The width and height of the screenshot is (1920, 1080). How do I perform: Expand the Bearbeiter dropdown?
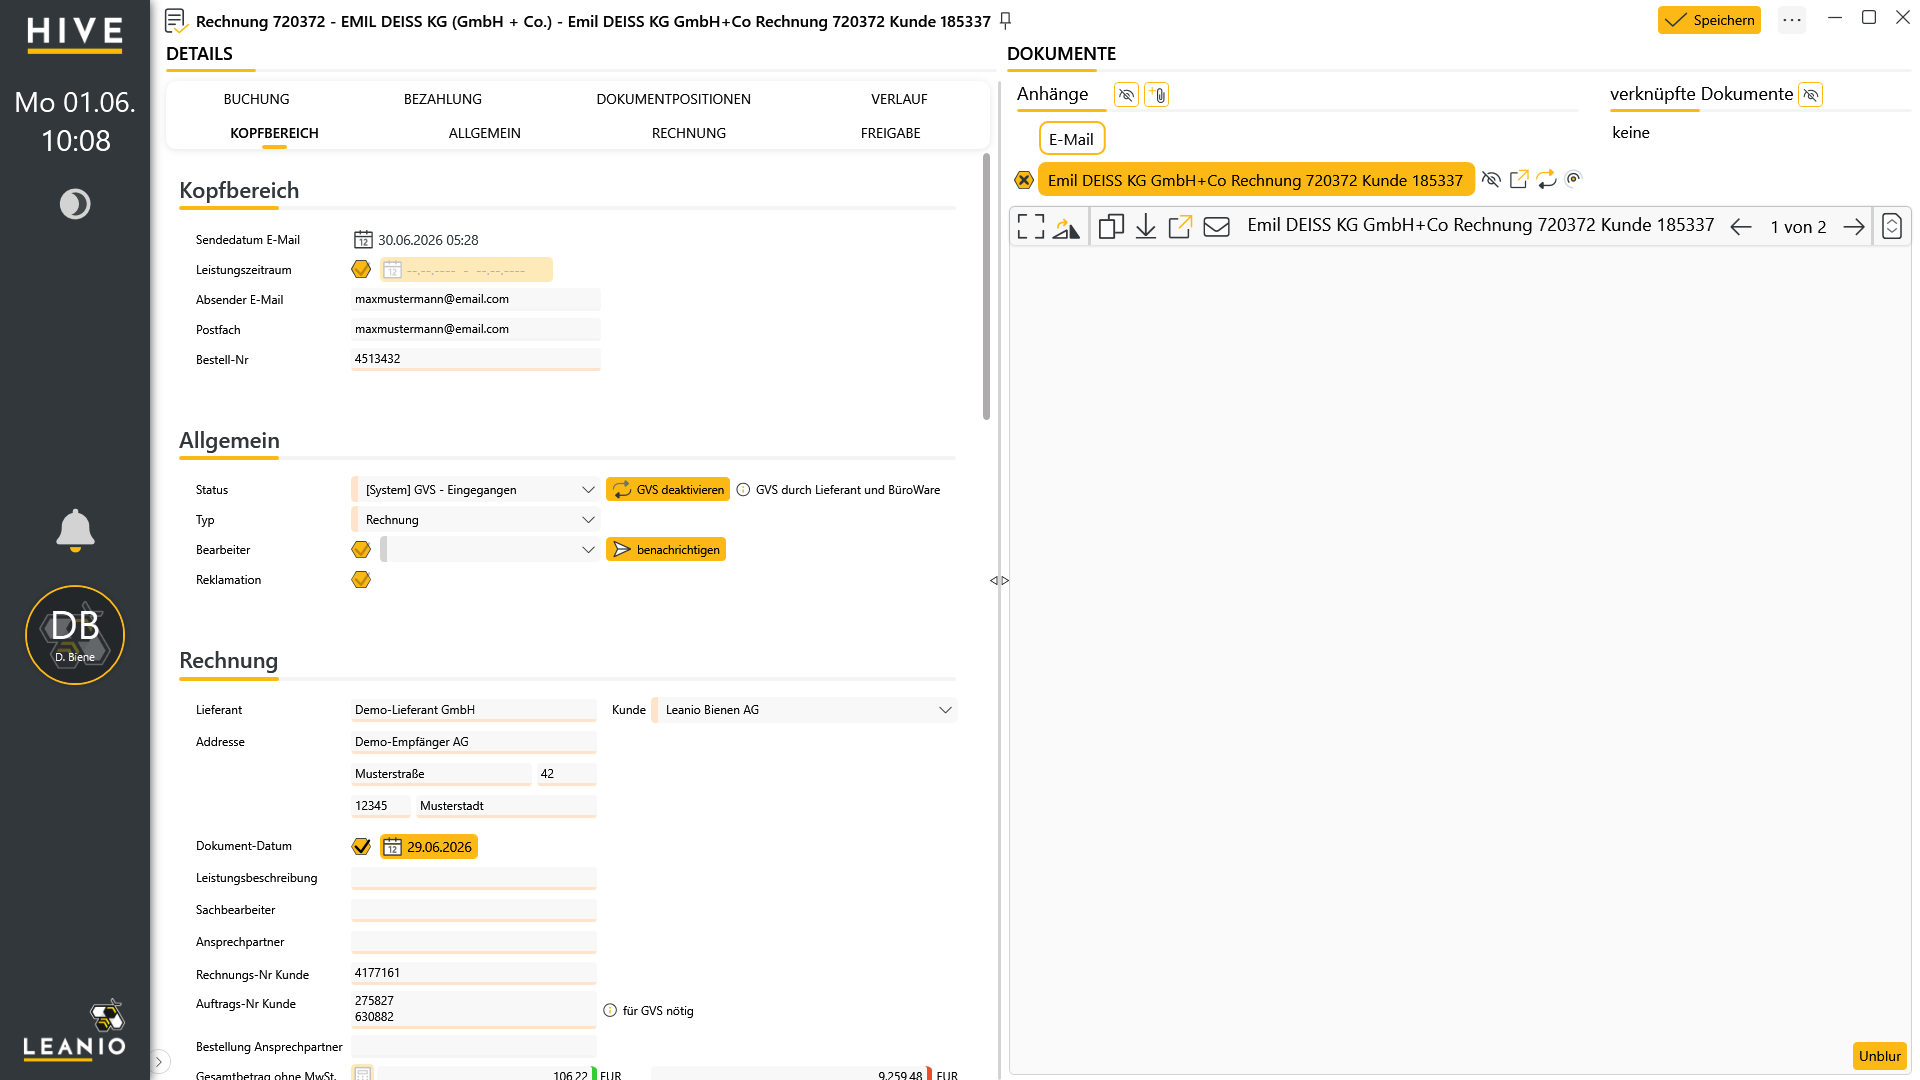tap(490, 549)
